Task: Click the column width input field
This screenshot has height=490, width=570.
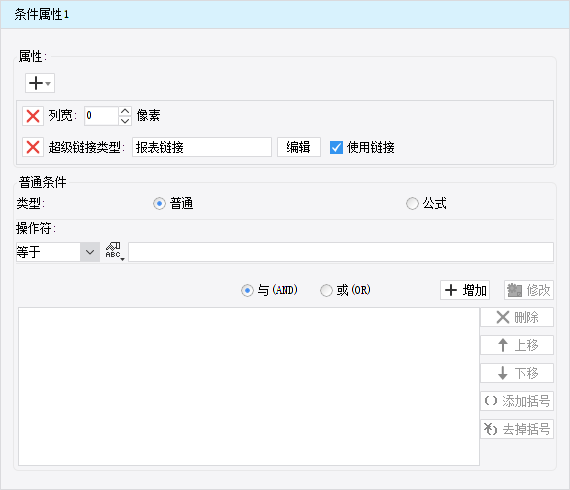Action: coord(101,116)
